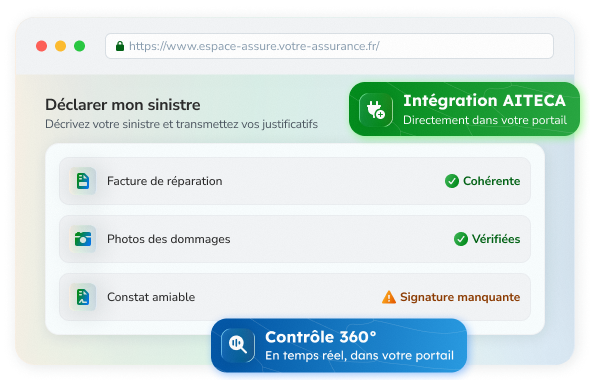Click the Contrôle 360° heading
590x380 pixels.
coord(321,337)
